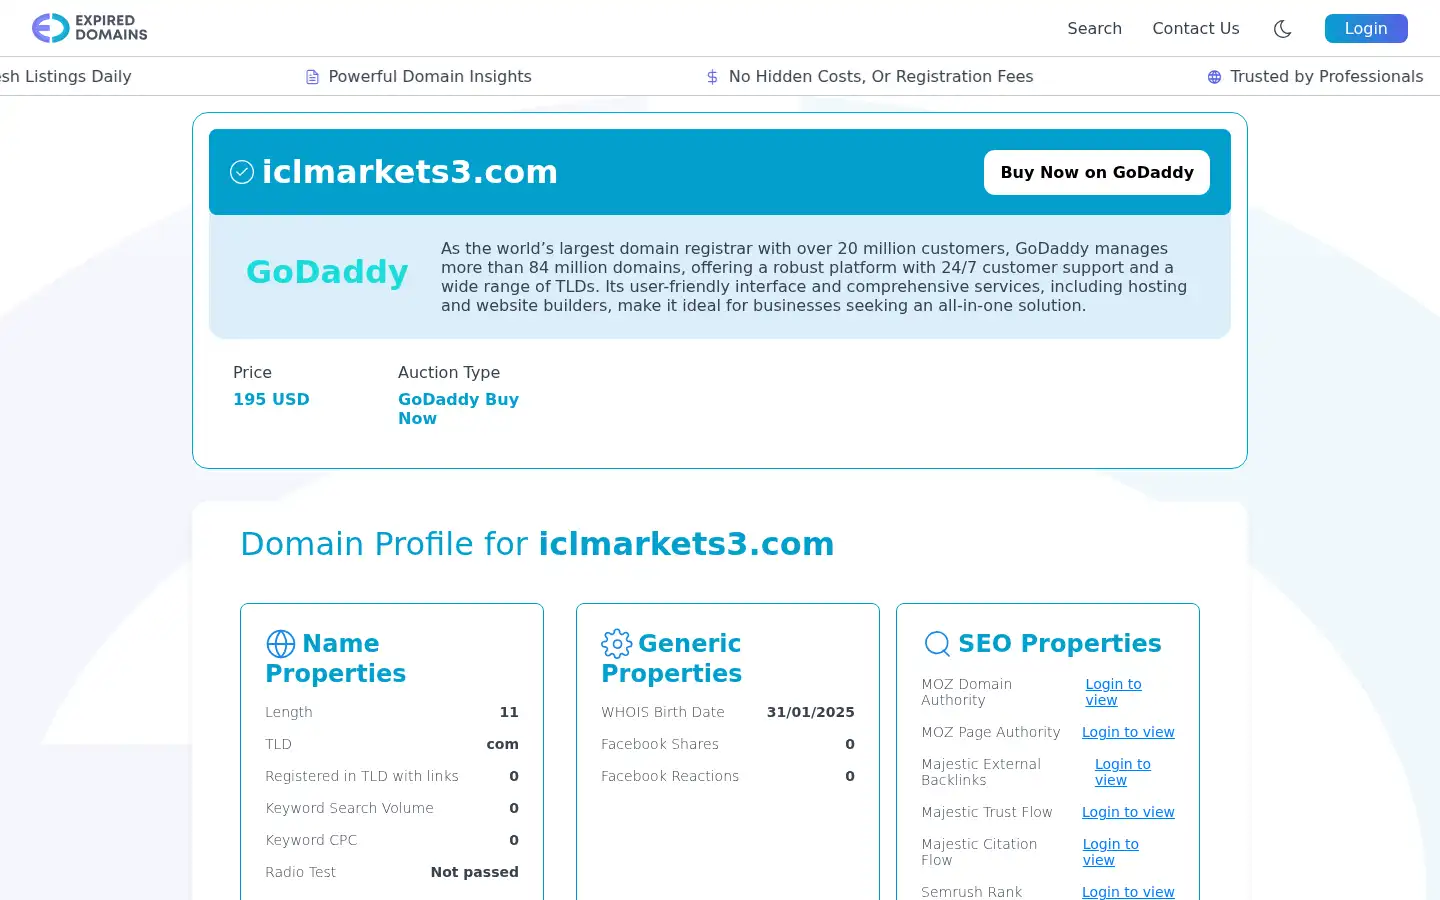Image resolution: width=1440 pixels, height=900 pixels.
Task: Click Login to view for Majestic Citation Flow
Action: [x=1110, y=852]
